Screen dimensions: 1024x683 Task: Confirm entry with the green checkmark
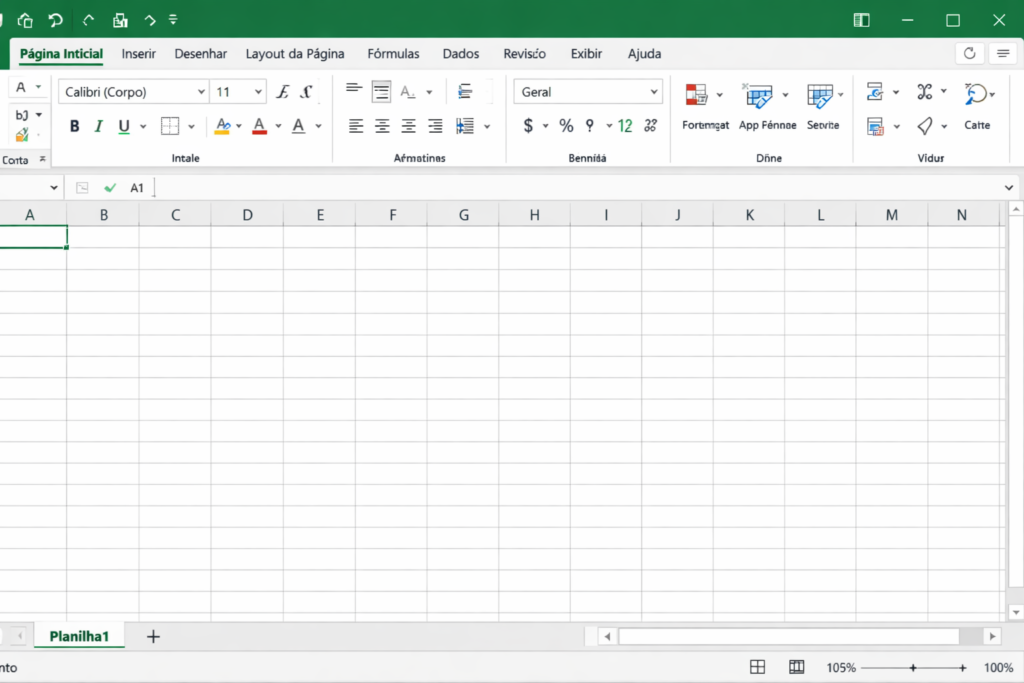(x=110, y=188)
